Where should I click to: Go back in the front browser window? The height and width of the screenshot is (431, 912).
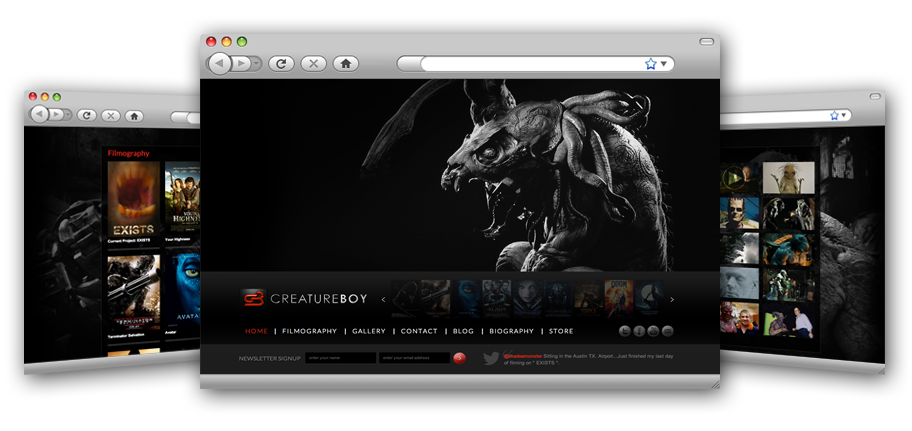point(220,63)
